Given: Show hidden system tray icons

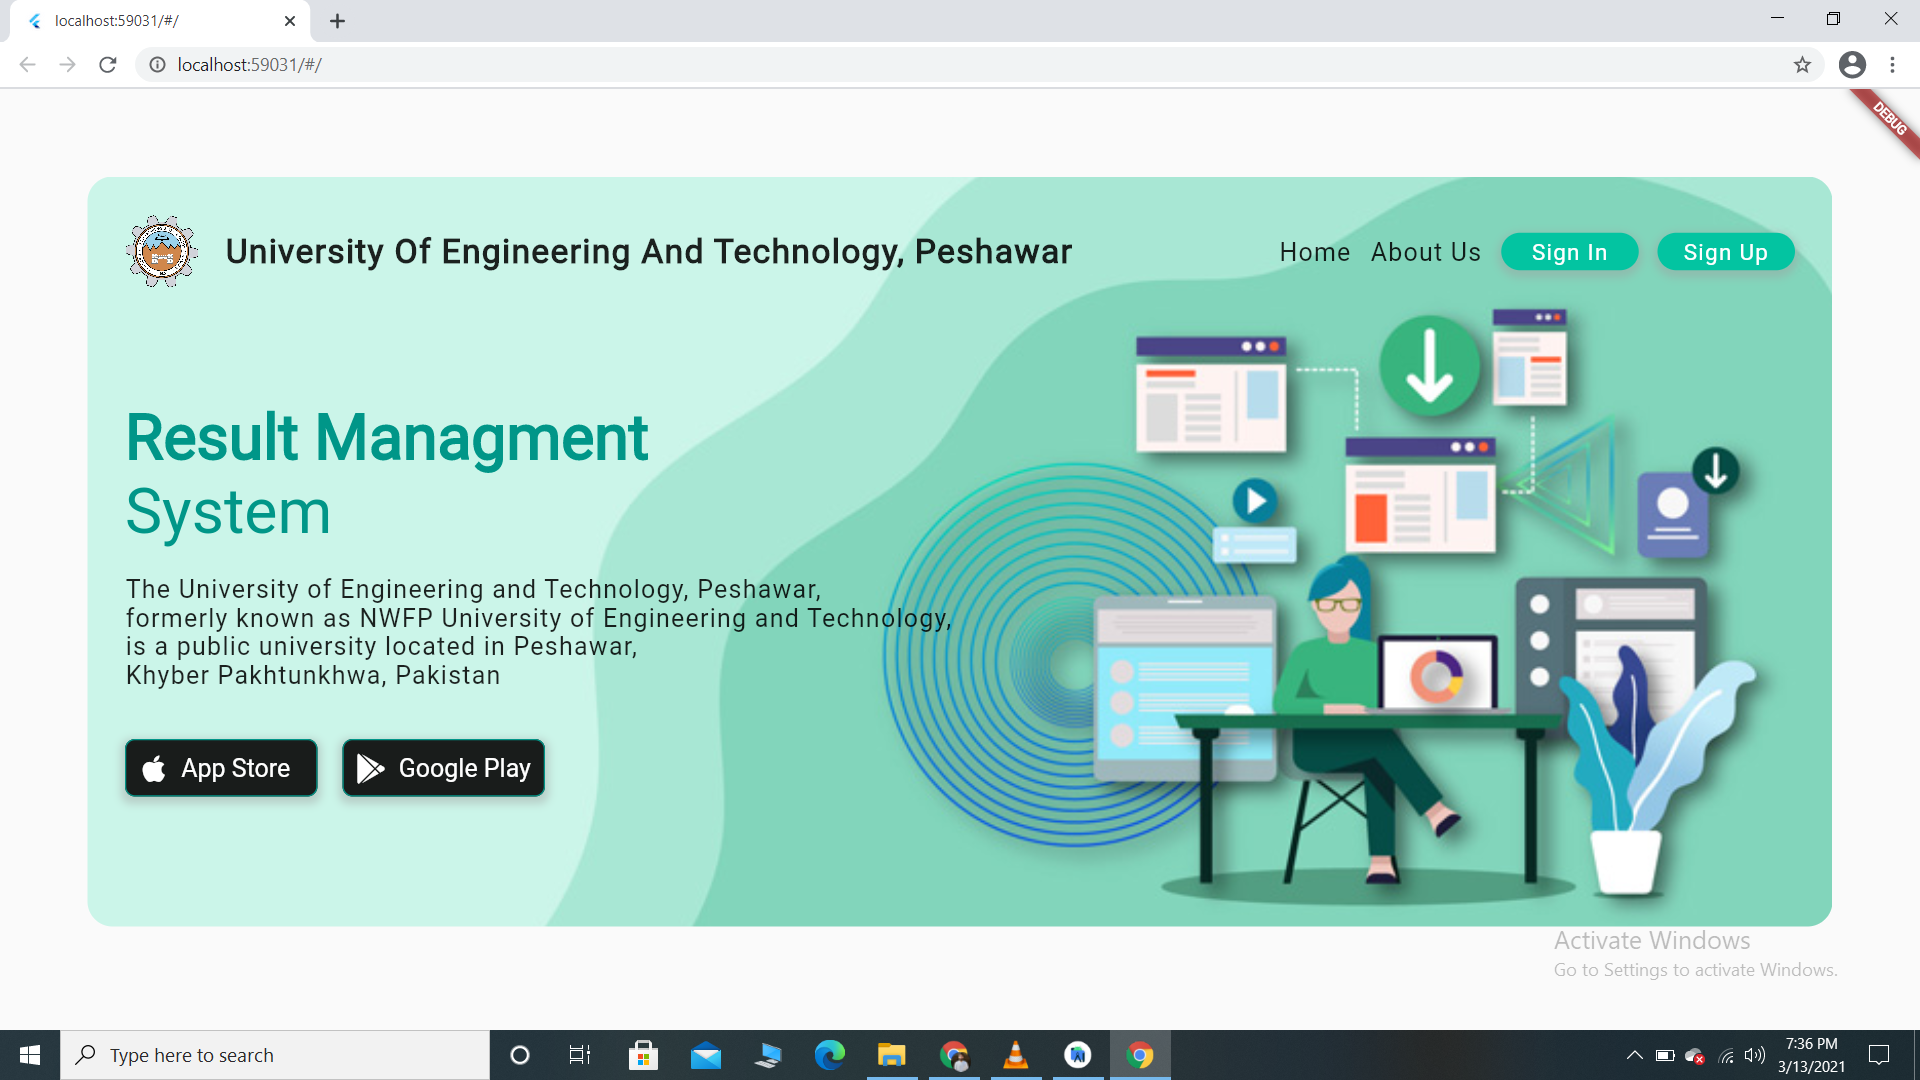Looking at the screenshot, I should pyautogui.click(x=1634, y=1055).
